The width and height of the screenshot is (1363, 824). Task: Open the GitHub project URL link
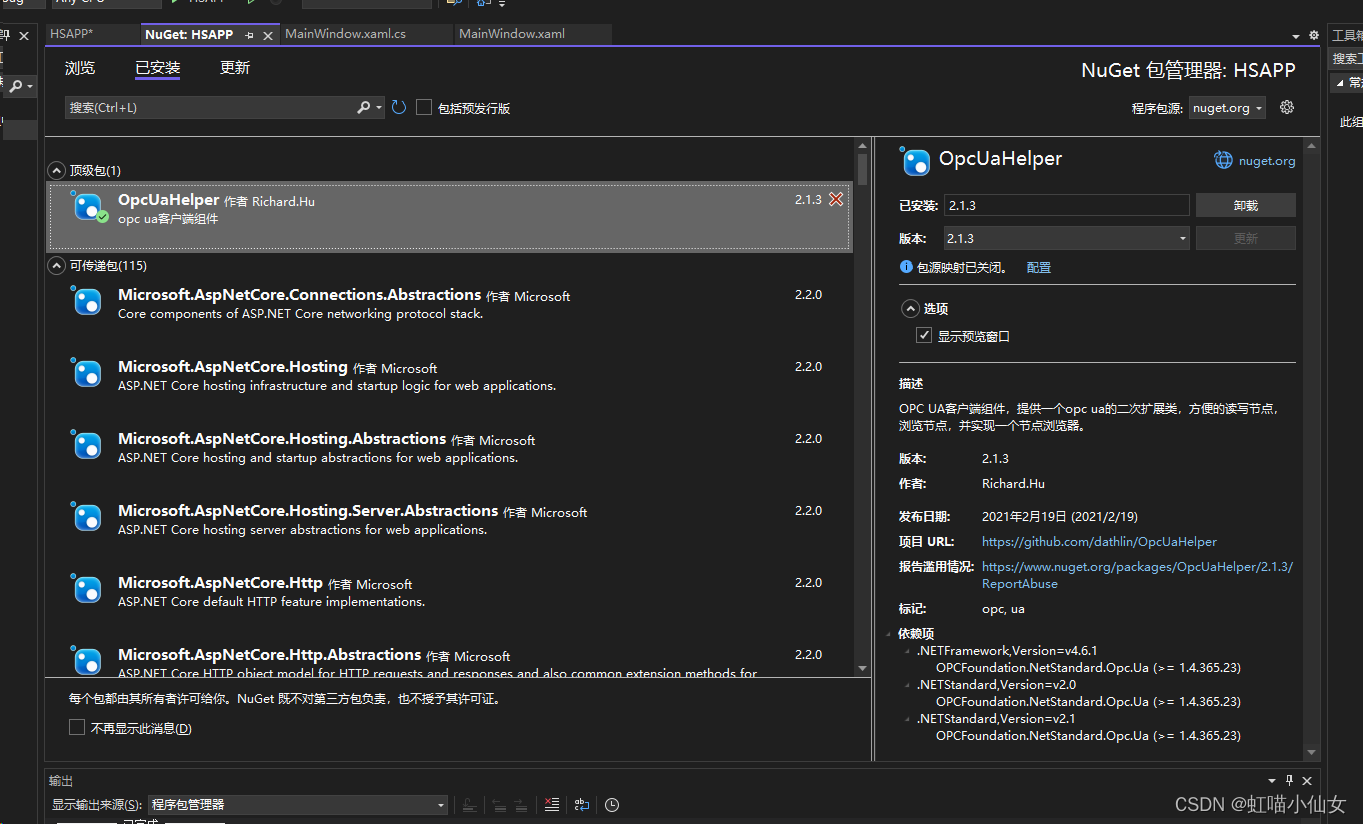1099,541
